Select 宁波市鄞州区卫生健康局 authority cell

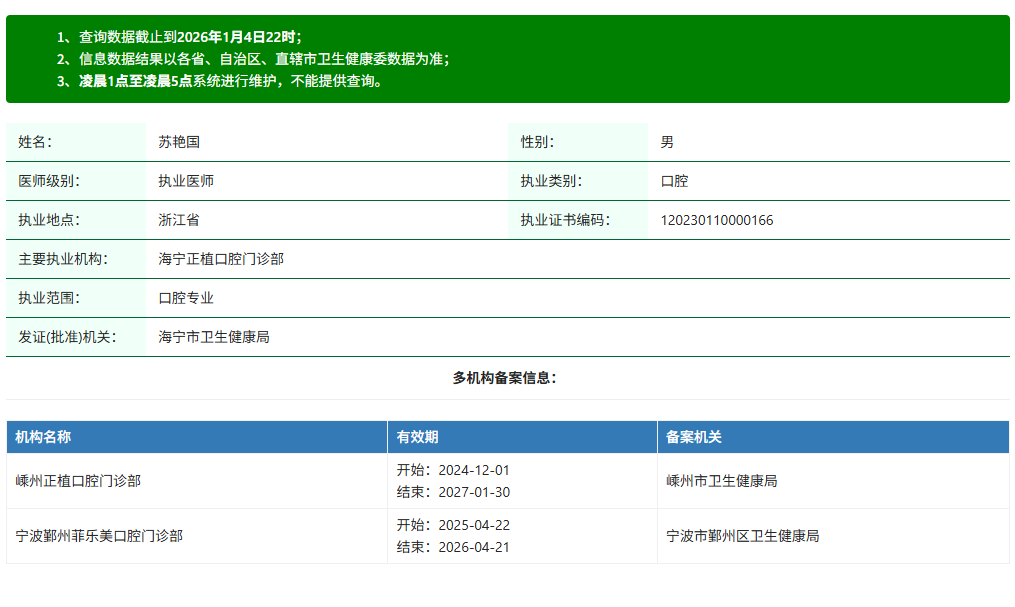[731, 537]
